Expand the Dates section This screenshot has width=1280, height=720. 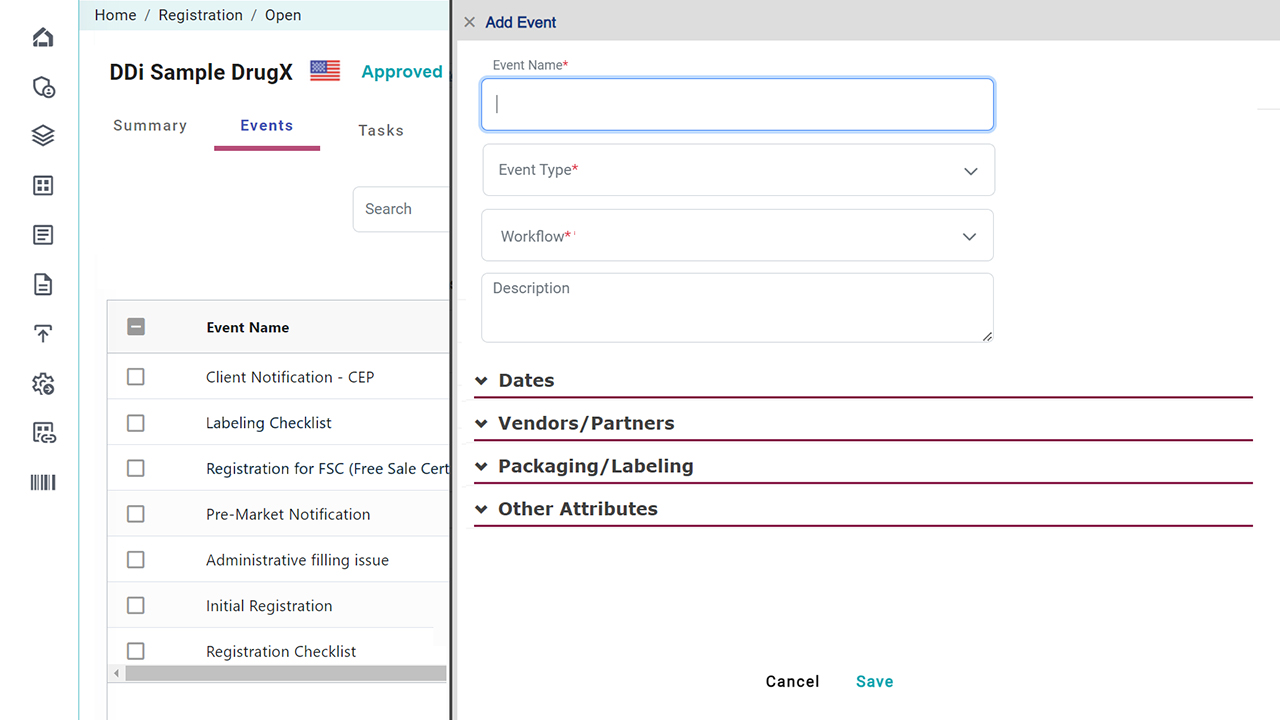point(526,381)
